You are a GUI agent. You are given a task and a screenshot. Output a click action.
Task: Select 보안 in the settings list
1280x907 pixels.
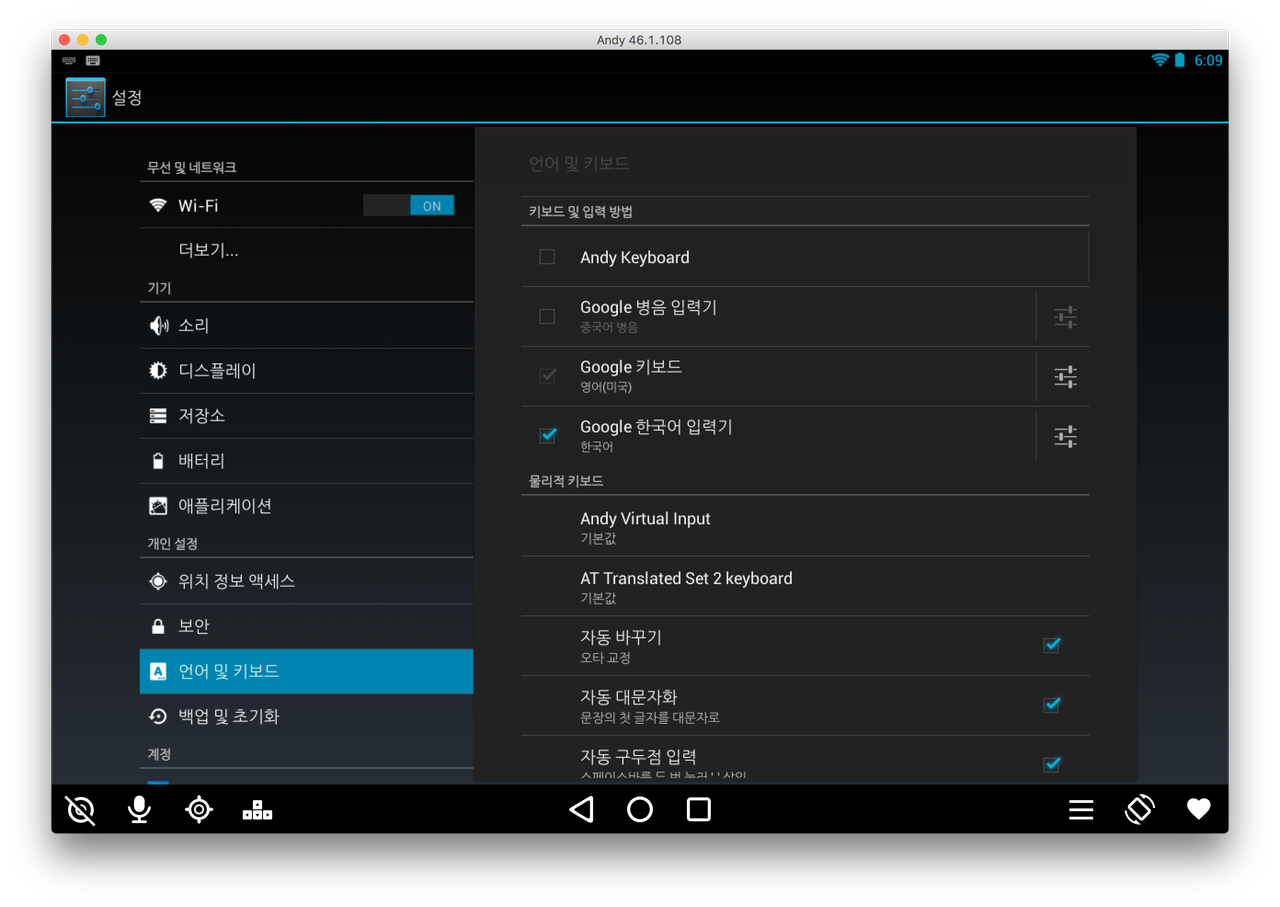[x=306, y=626]
